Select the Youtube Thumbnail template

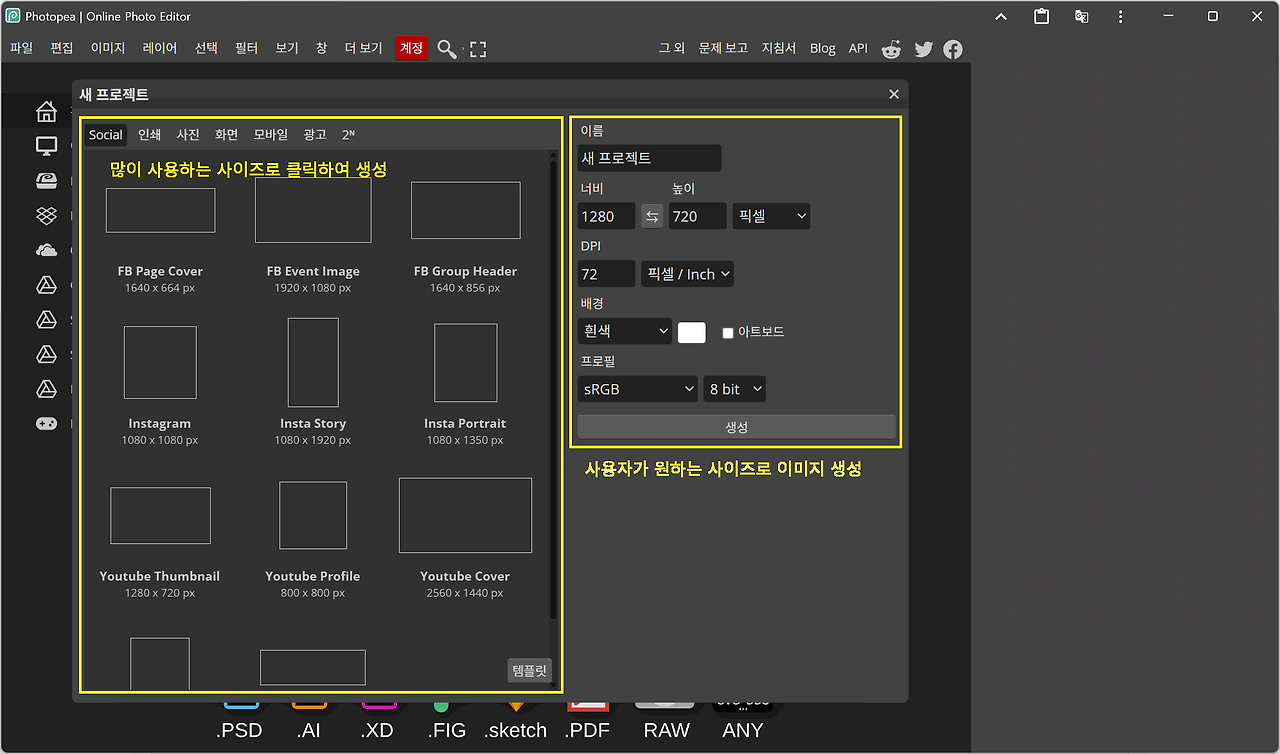pyautogui.click(x=160, y=543)
